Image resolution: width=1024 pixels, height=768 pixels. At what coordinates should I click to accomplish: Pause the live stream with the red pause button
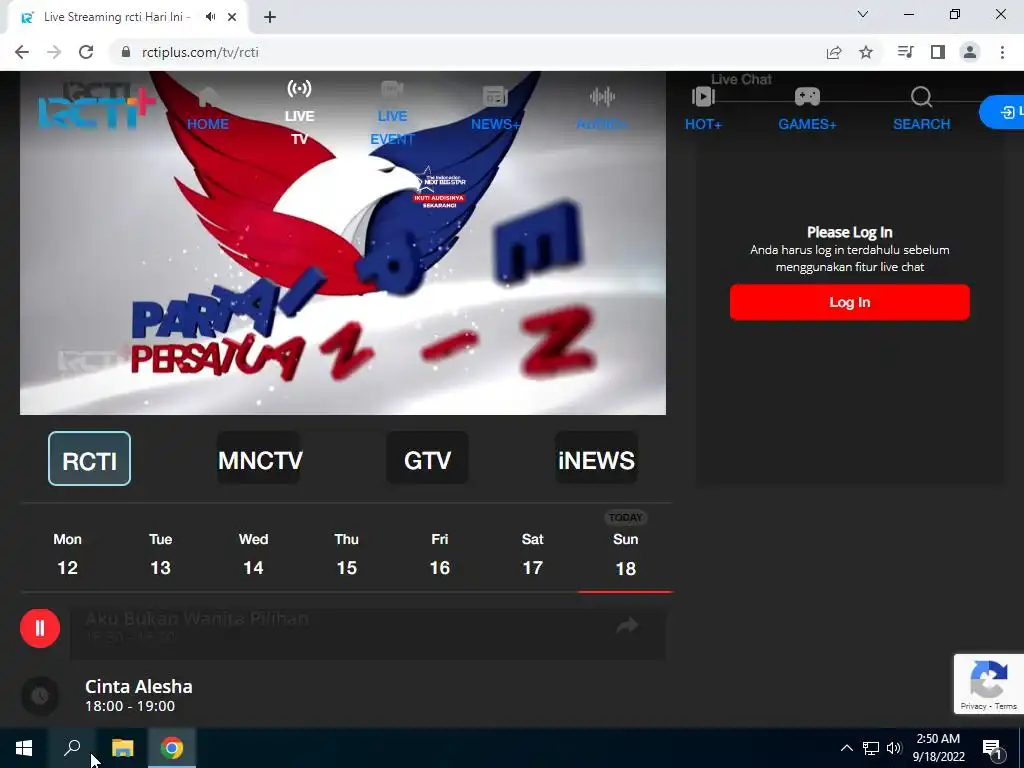pyautogui.click(x=40, y=628)
